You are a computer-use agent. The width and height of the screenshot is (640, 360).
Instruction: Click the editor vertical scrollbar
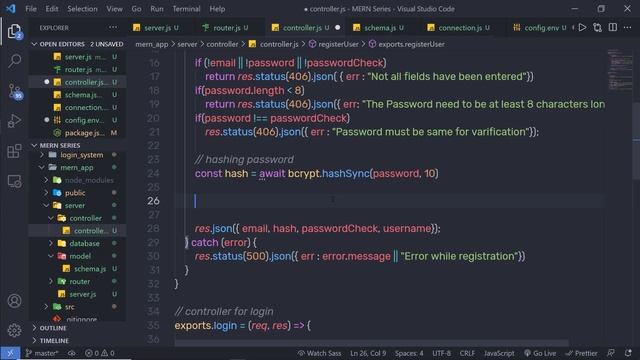(636, 141)
